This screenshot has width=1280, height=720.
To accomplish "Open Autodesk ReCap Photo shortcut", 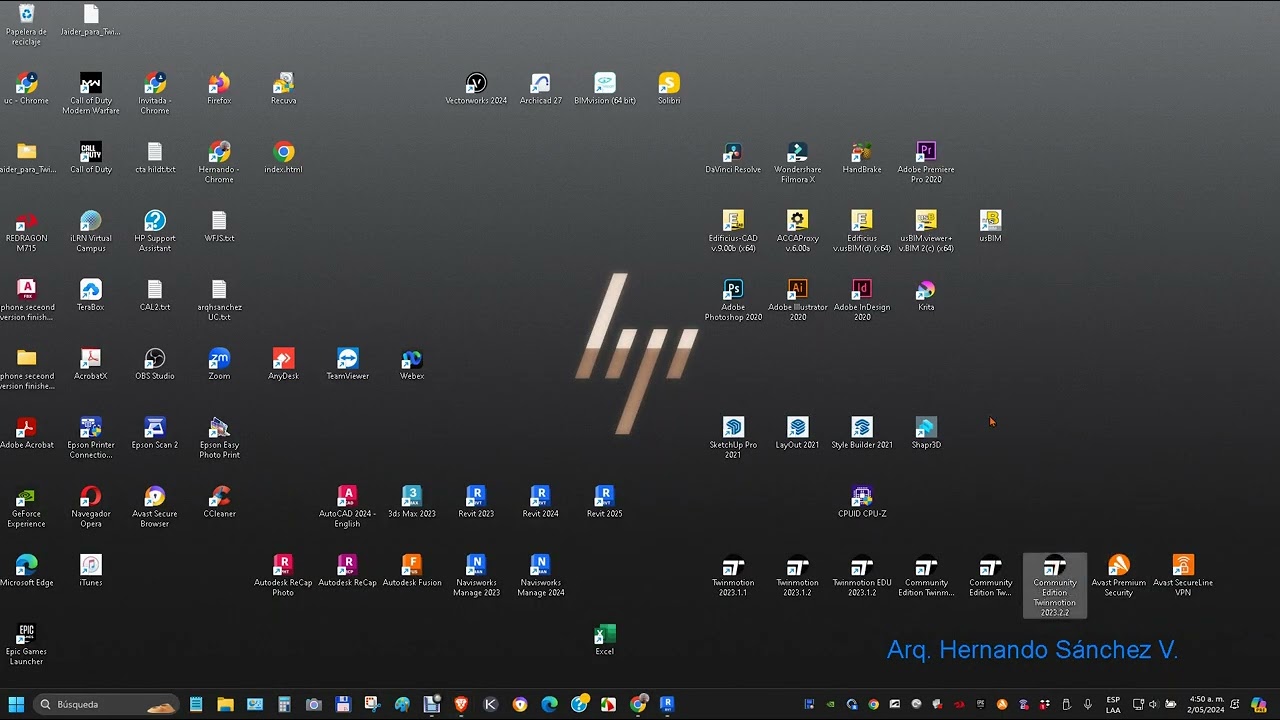I will click(x=283, y=576).
